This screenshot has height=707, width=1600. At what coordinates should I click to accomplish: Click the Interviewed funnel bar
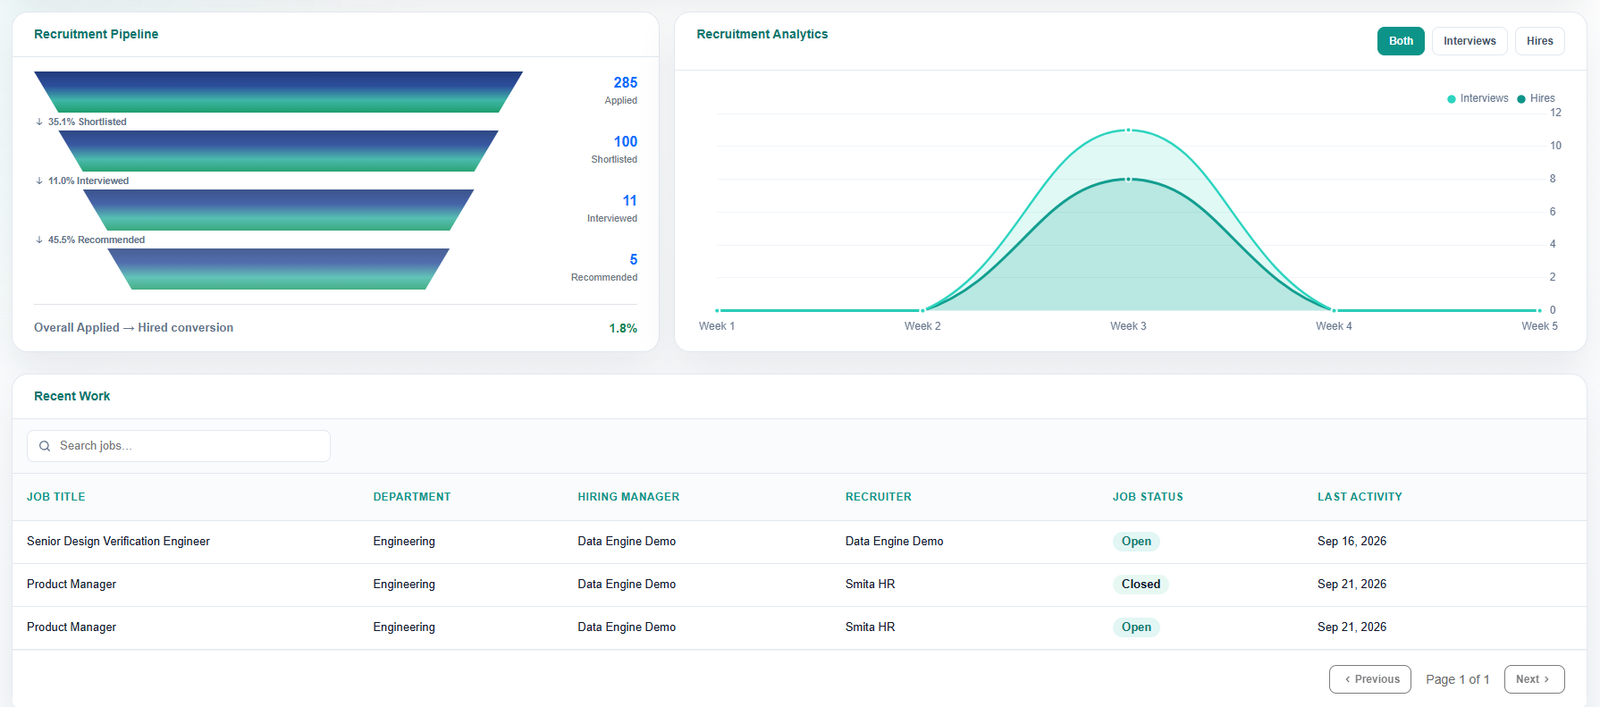point(278,210)
